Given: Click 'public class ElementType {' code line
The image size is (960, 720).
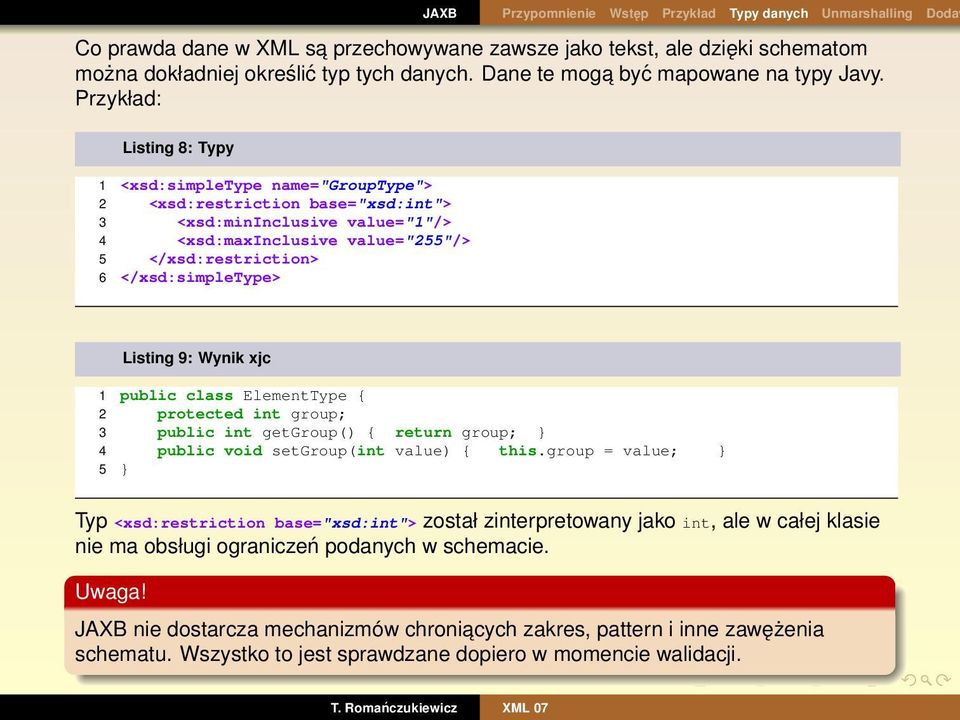Looking at the screenshot, I should (242, 396).
